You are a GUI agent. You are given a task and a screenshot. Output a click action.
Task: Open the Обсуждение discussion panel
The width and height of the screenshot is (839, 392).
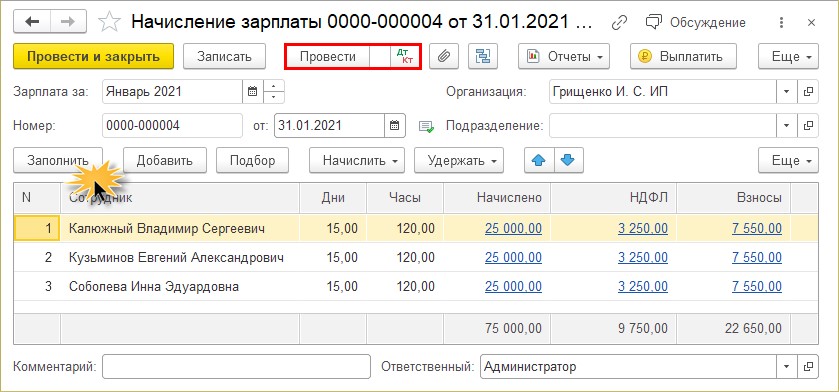(695, 22)
